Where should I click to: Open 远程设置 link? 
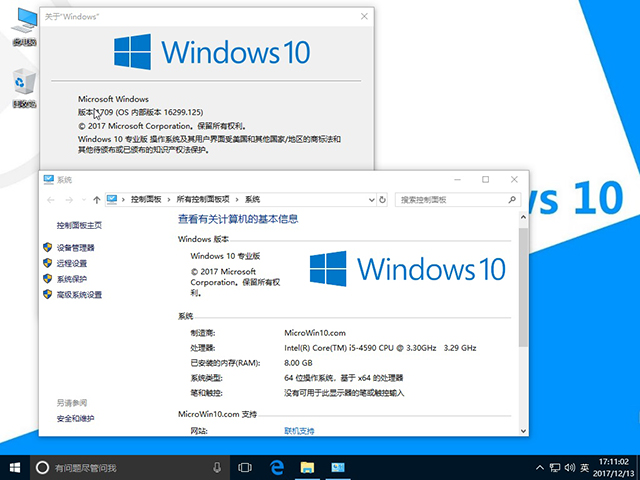72,263
